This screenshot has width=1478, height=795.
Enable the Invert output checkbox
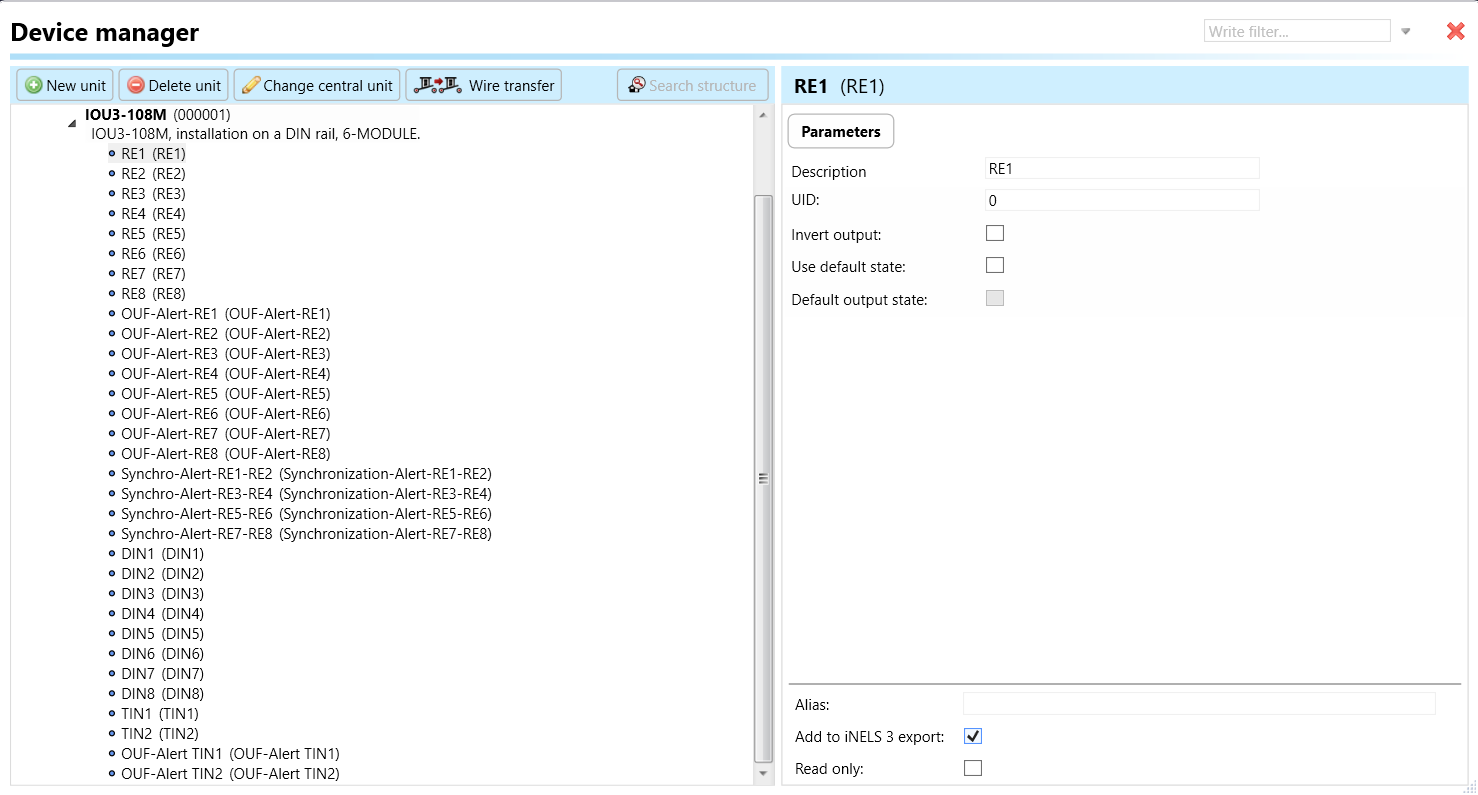995,234
